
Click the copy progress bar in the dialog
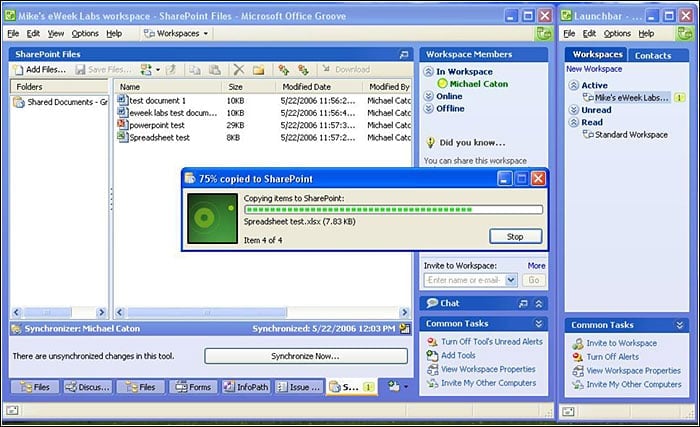(393, 209)
